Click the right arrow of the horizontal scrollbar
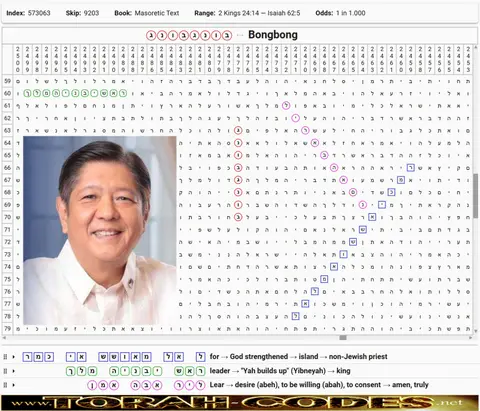Image resolution: width=480 pixels, height=411 pixels. [470, 338]
